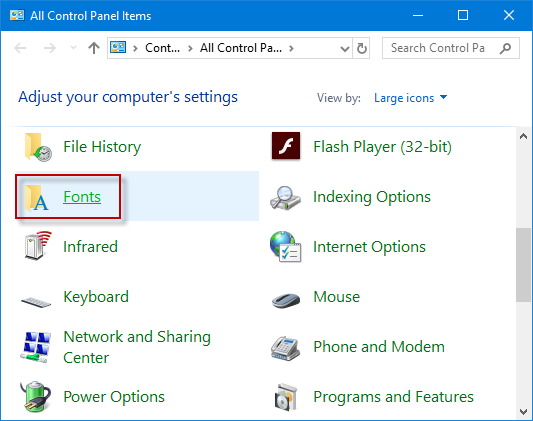
Task: Open the File History icon
Action: [38, 147]
